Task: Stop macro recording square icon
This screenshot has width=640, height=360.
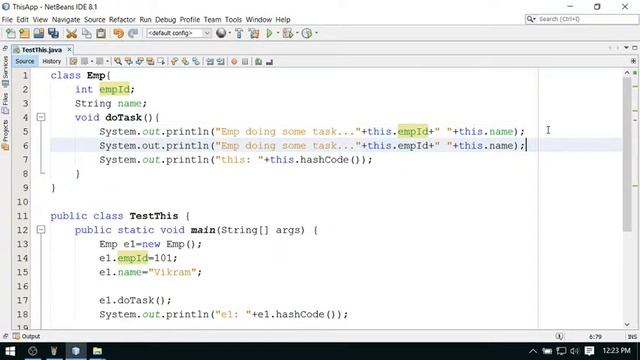Action: coord(245,62)
